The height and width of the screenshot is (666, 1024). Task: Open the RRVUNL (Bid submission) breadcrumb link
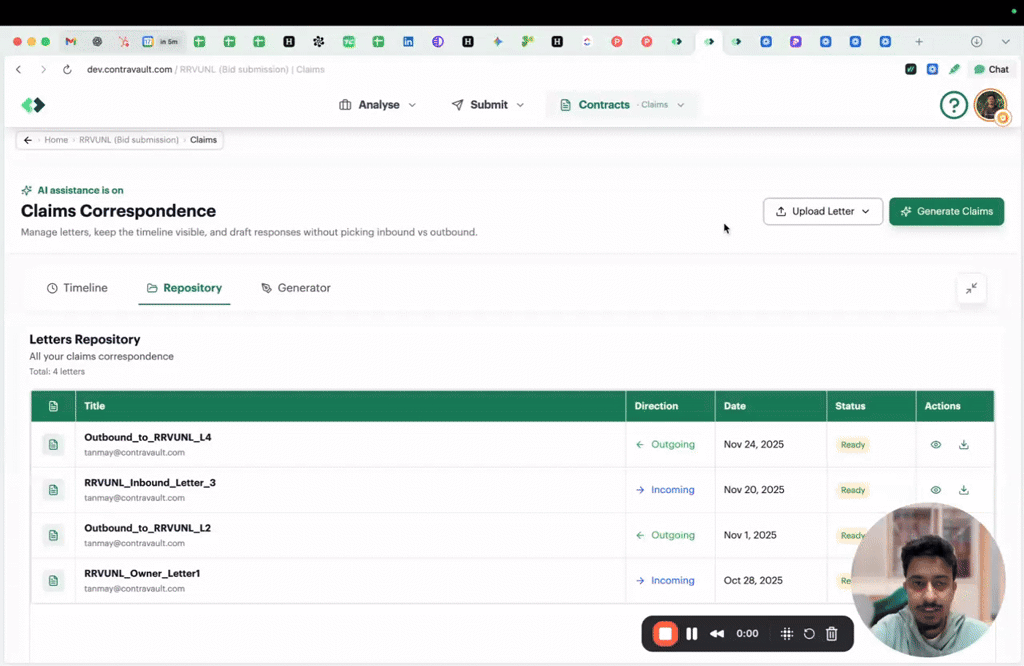click(x=129, y=140)
